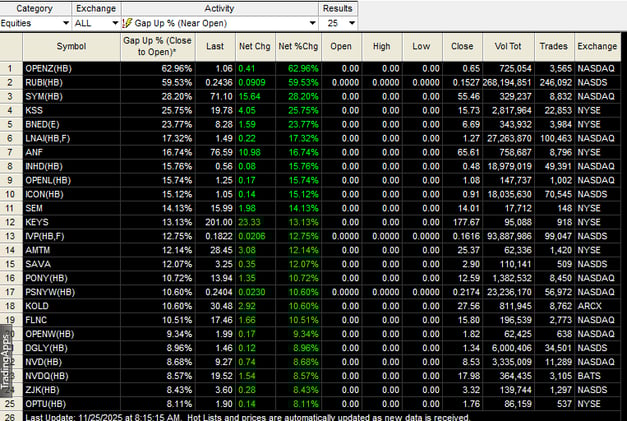Click OPENZ net percent change 62.96%
Viewport: 627px width, 421px height.
303,68
